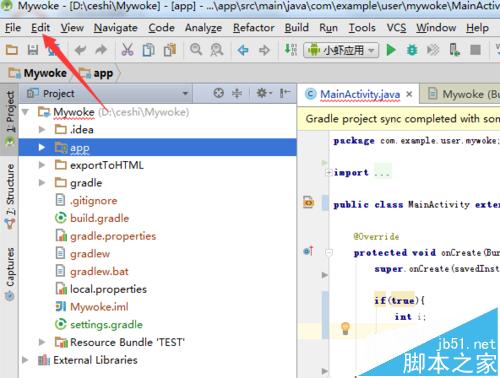Click the gray Stop square icon

click(476, 50)
